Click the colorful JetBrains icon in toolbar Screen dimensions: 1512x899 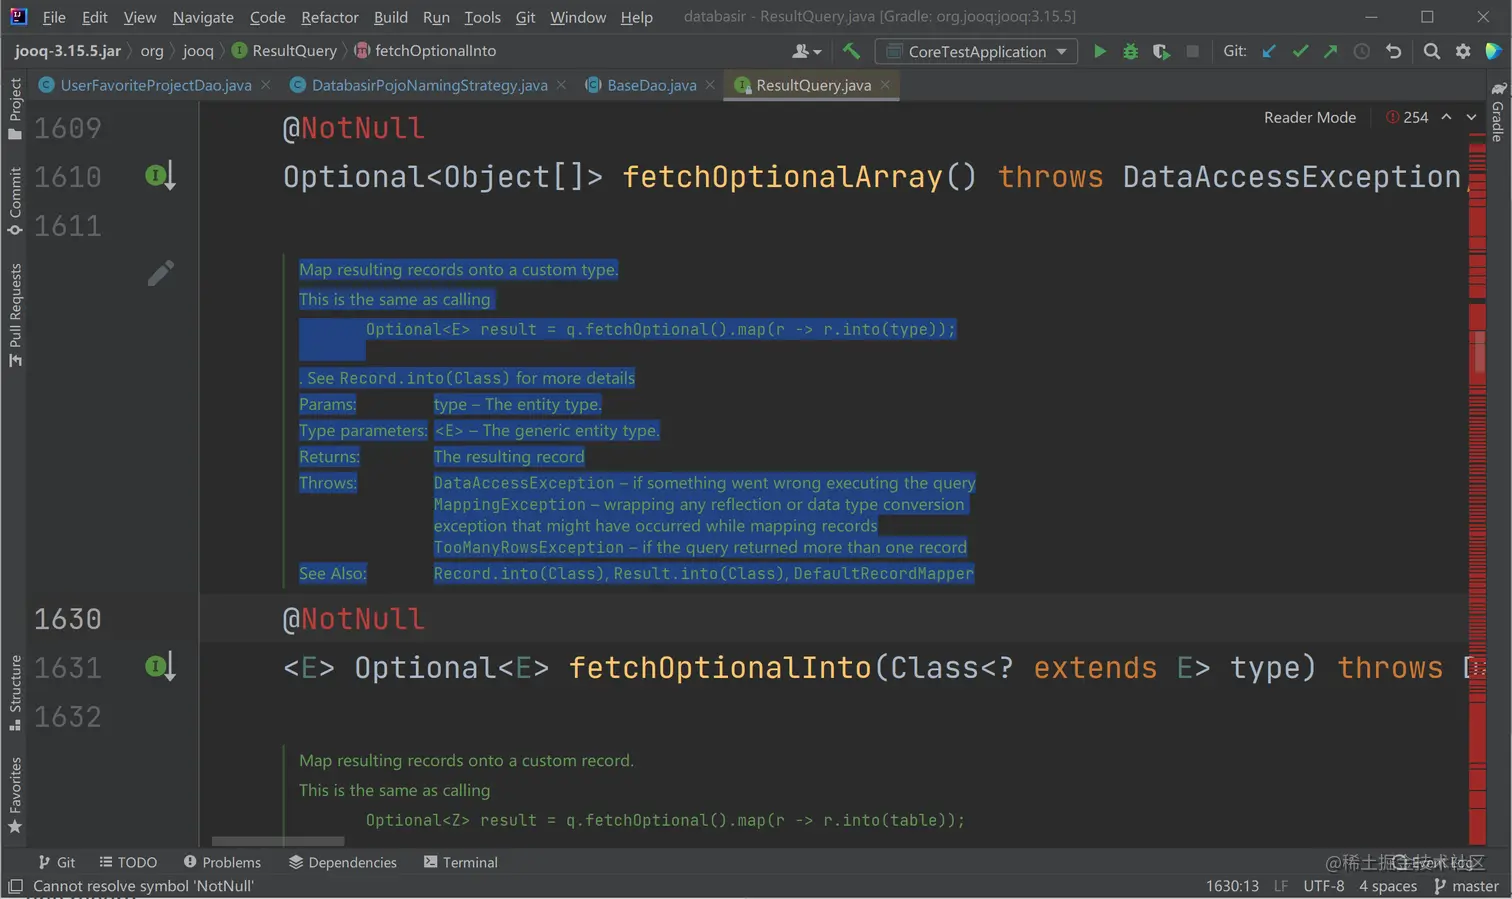click(1493, 51)
